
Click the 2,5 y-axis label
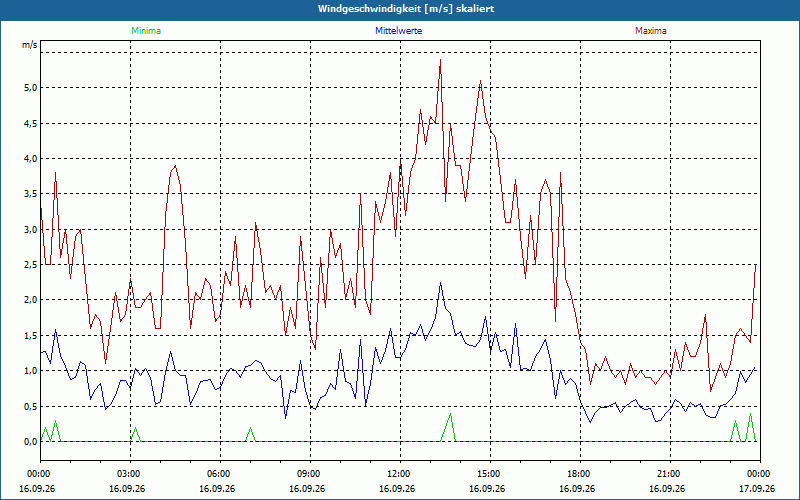(x=31, y=265)
